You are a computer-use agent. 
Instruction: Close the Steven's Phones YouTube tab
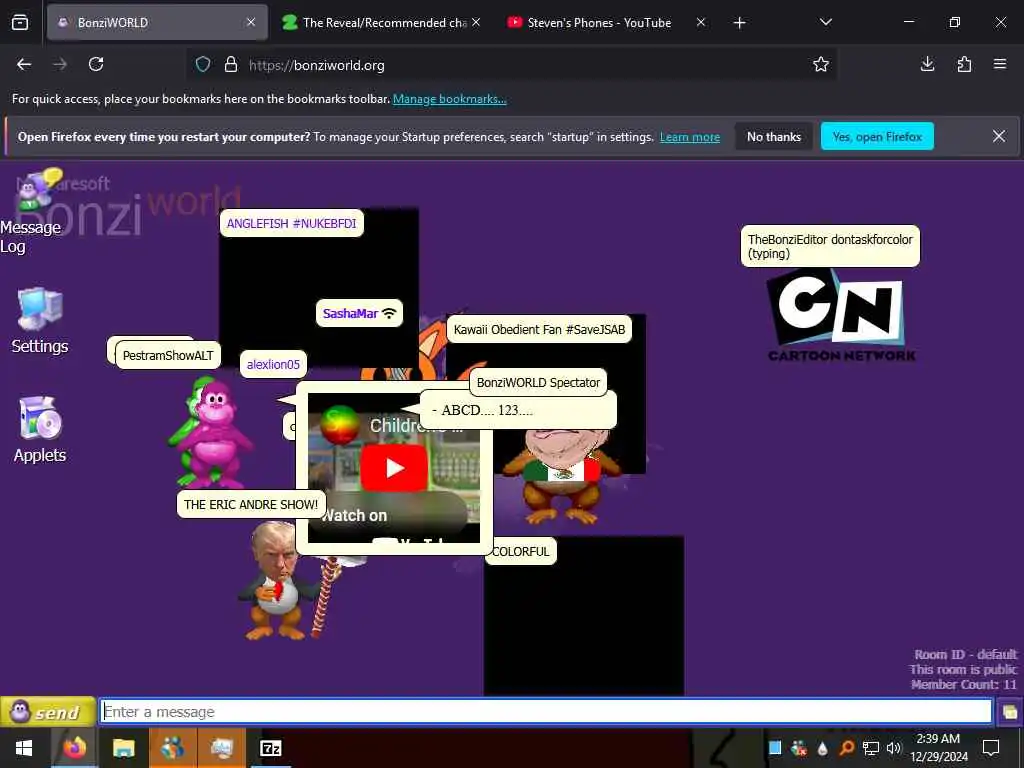[x=701, y=22]
